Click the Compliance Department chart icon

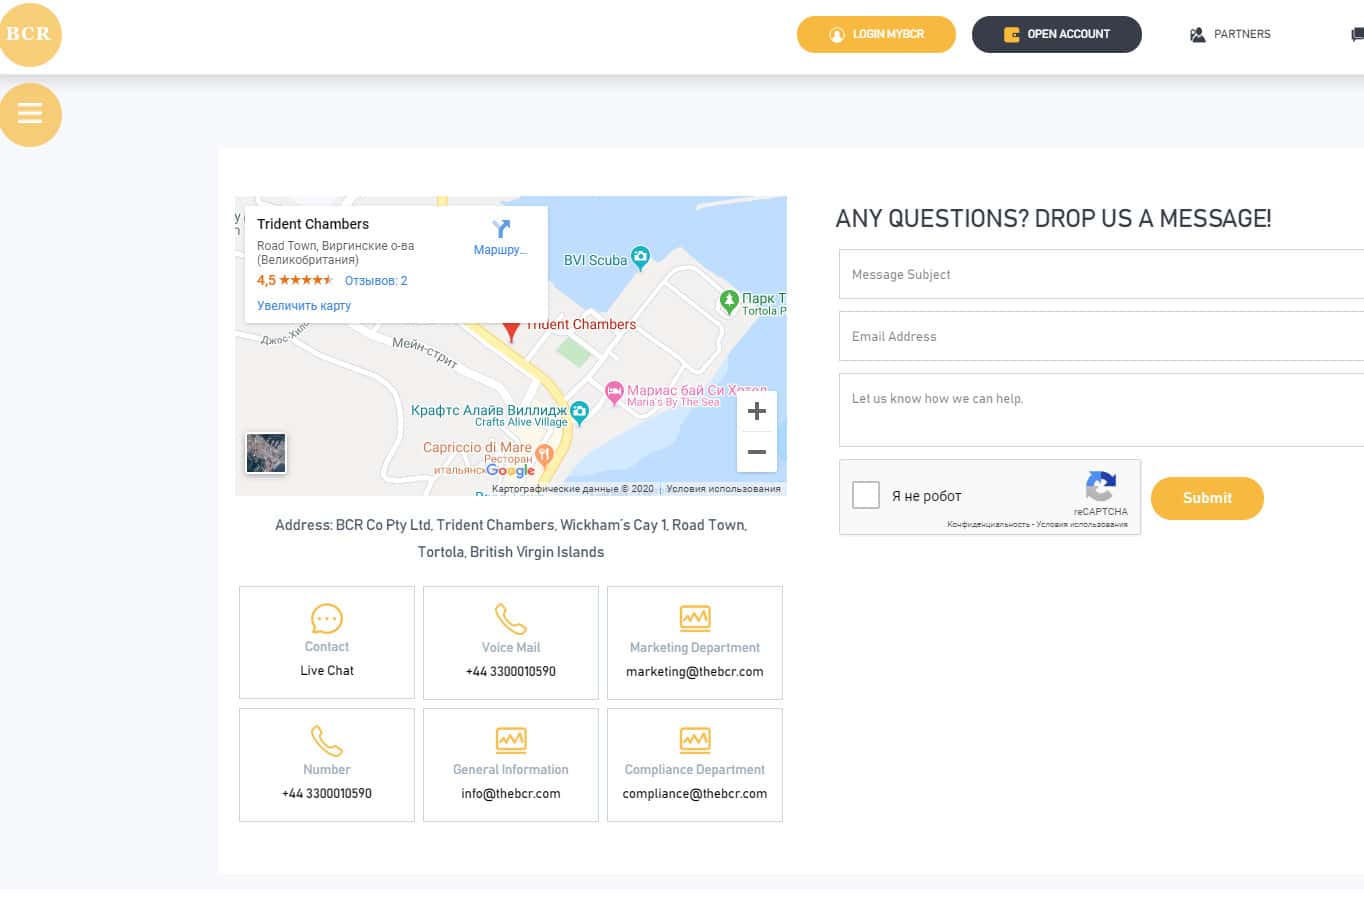[695, 740]
